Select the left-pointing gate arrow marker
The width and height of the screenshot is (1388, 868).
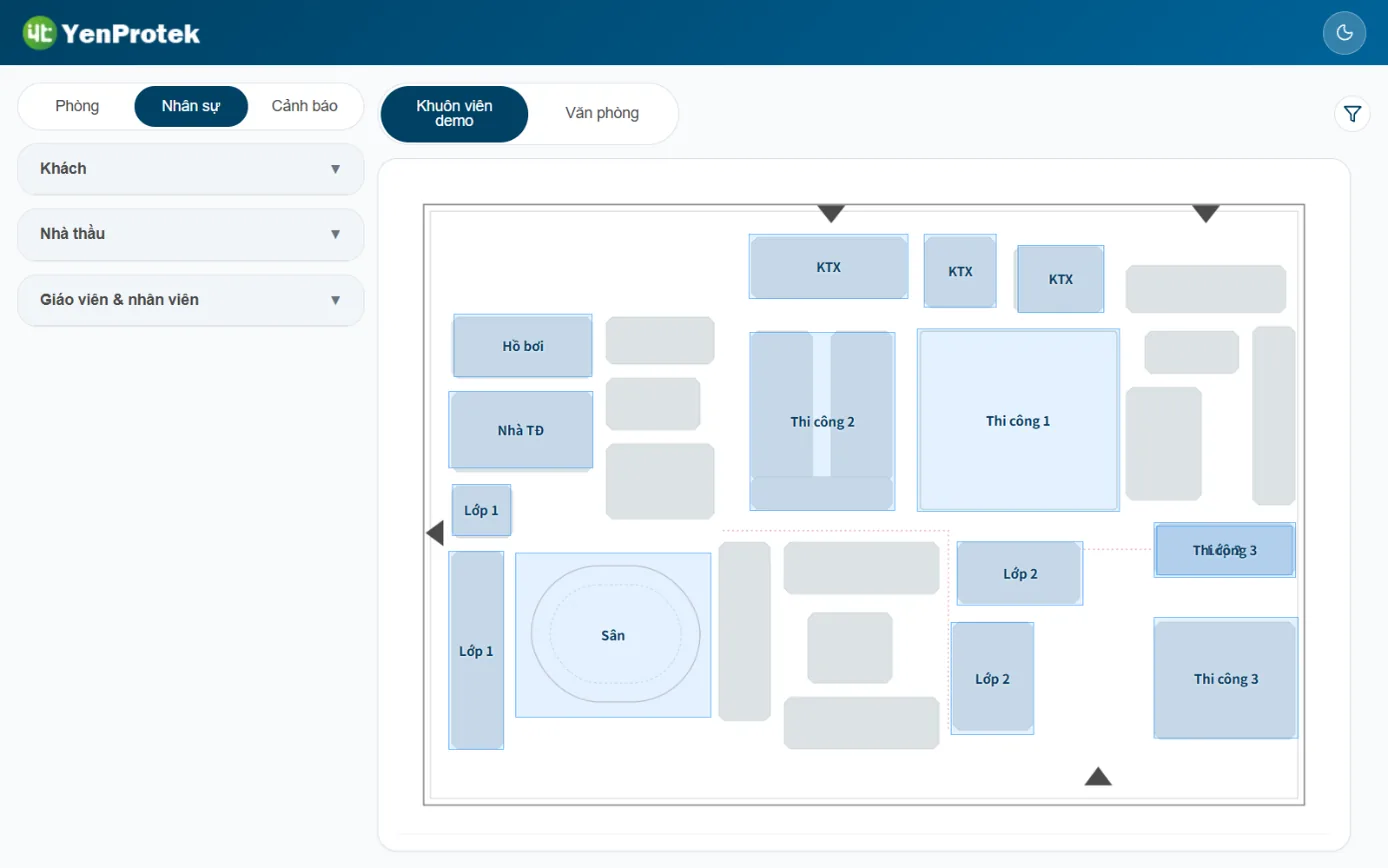pos(434,533)
